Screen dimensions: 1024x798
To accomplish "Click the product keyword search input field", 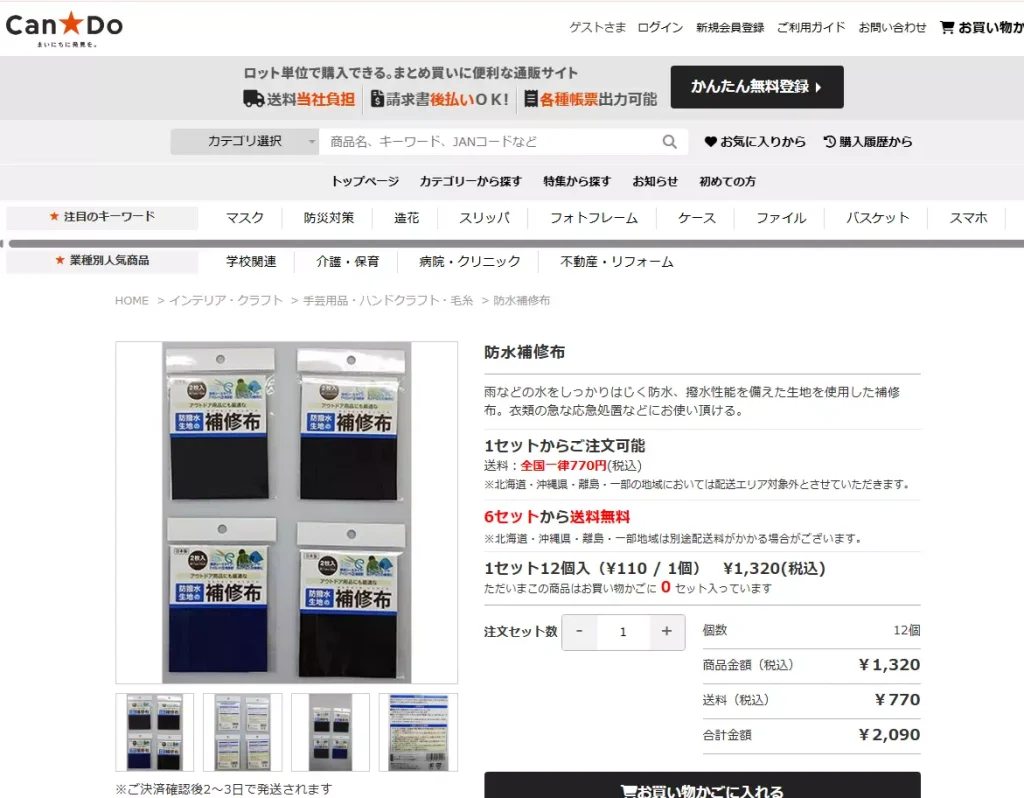I will point(480,142).
